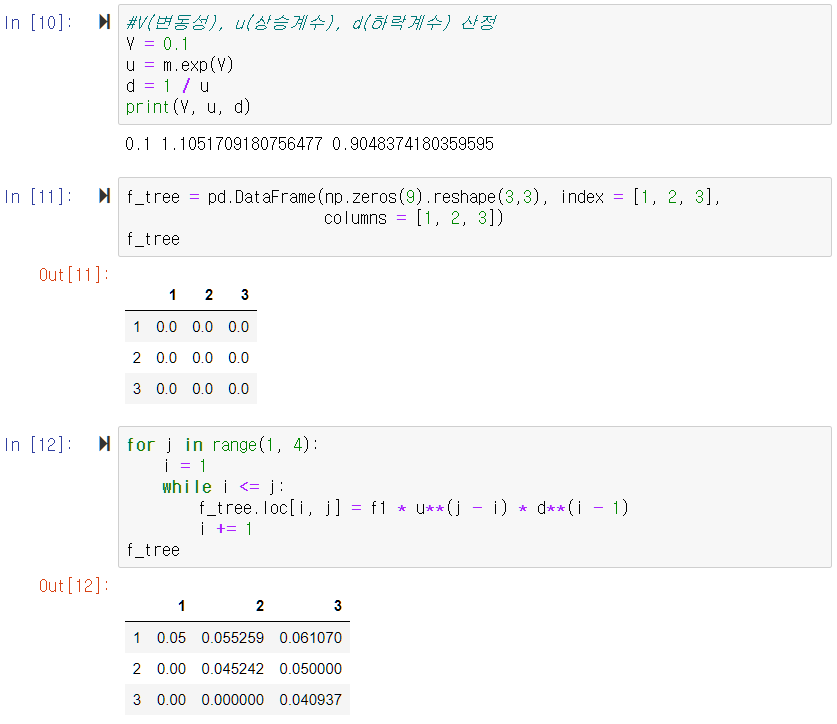Click inside the code cell with the for loop
The width and height of the screenshot is (837, 724).
[475, 497]
